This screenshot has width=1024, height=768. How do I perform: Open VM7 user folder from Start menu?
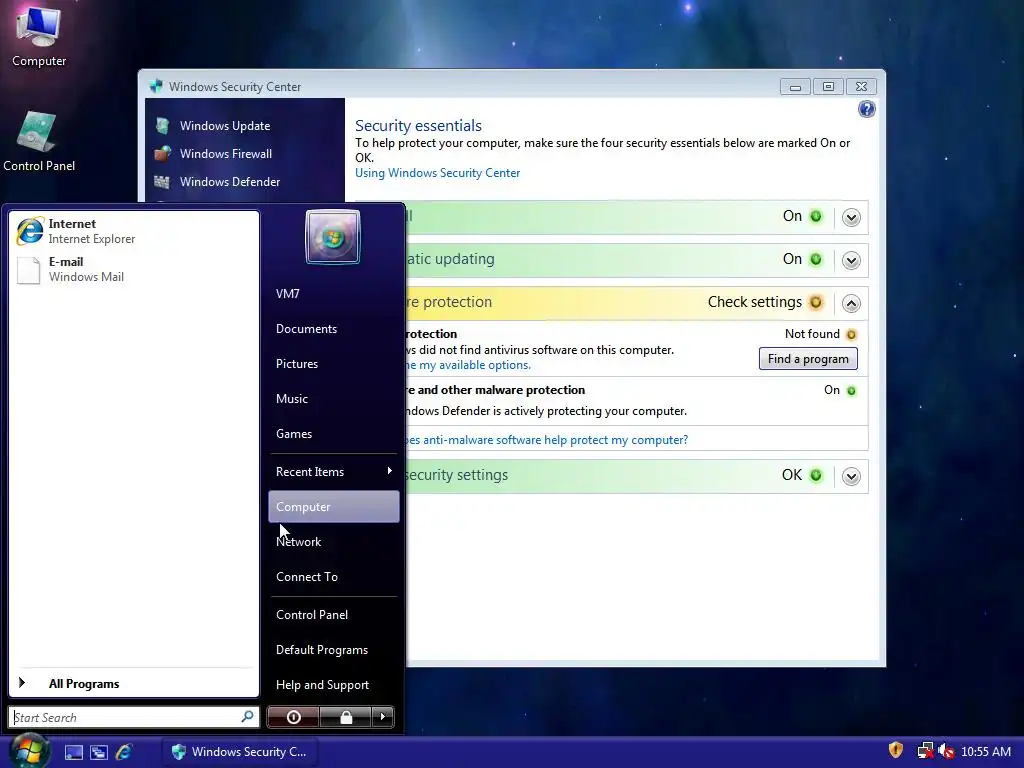[x=334, y=293]
